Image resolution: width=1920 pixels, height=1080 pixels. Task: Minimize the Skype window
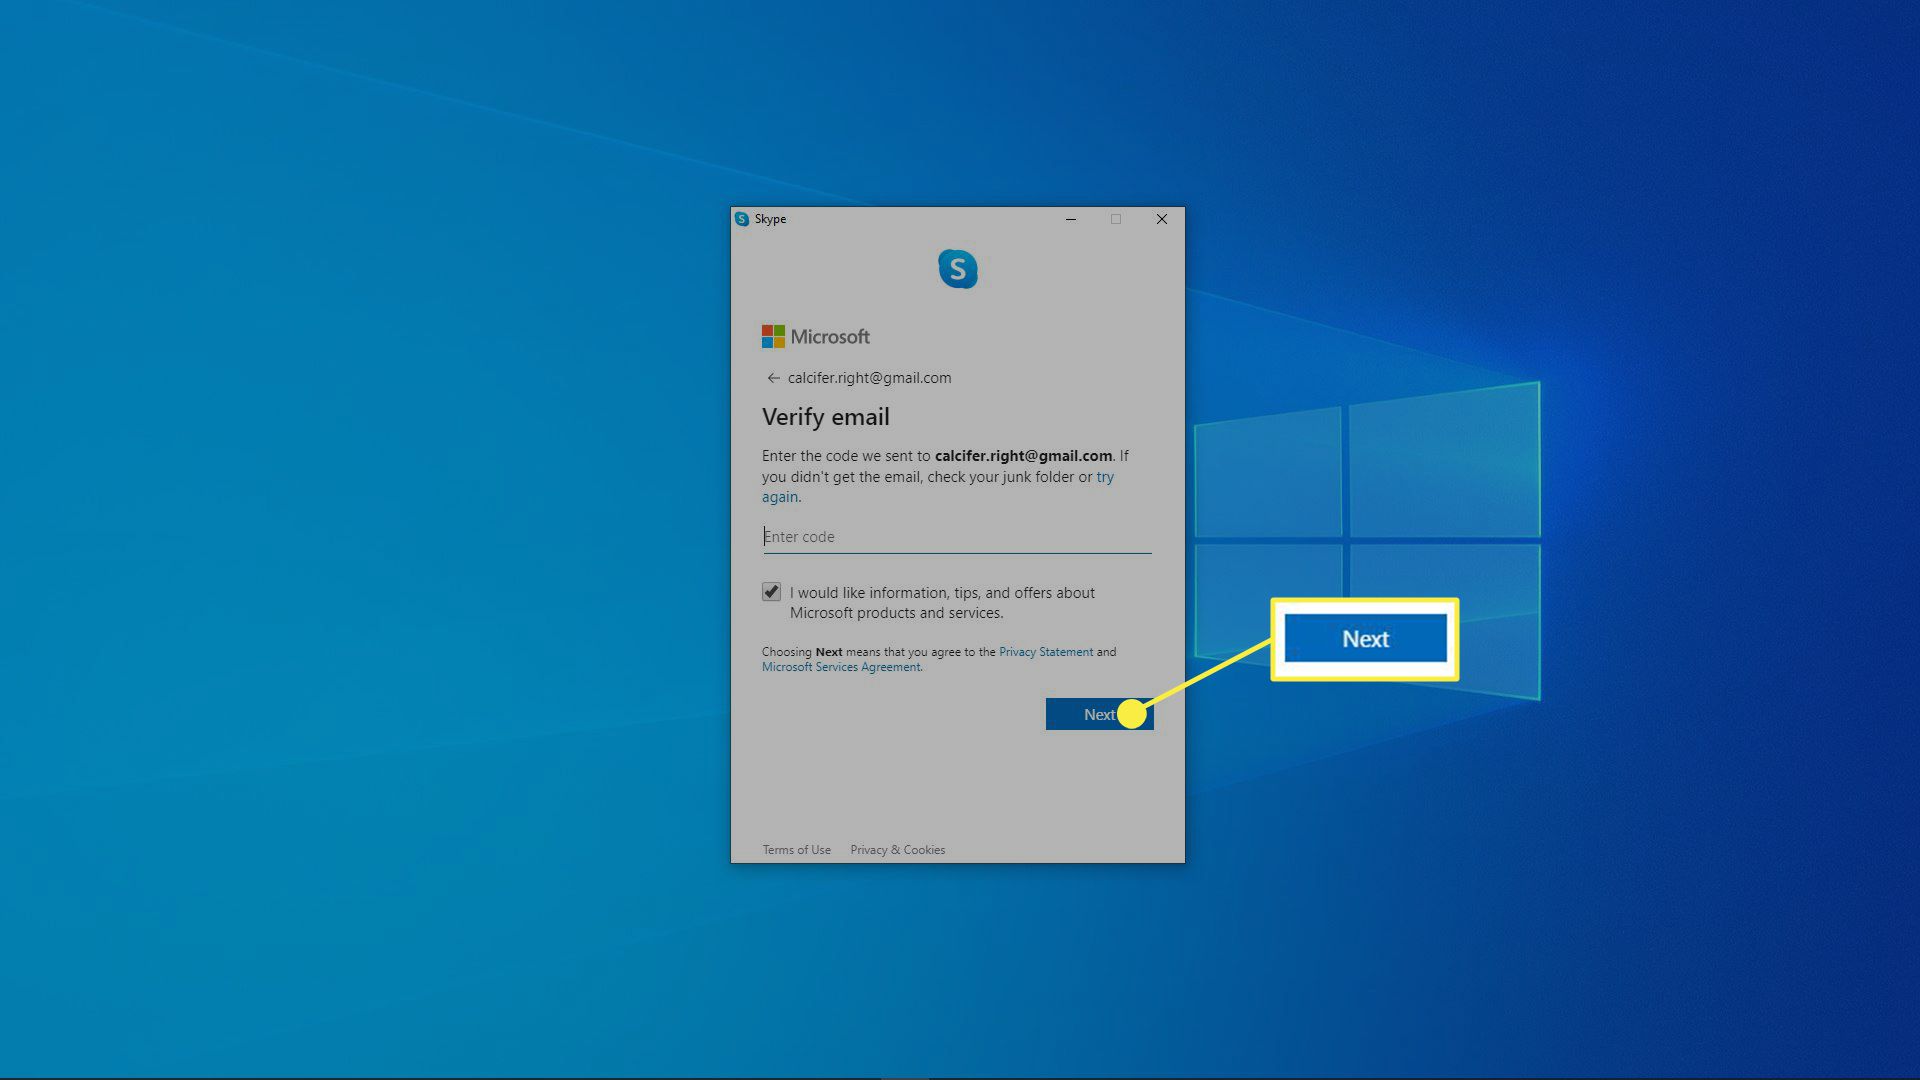pyautogui.click(x=1071, y=219)
